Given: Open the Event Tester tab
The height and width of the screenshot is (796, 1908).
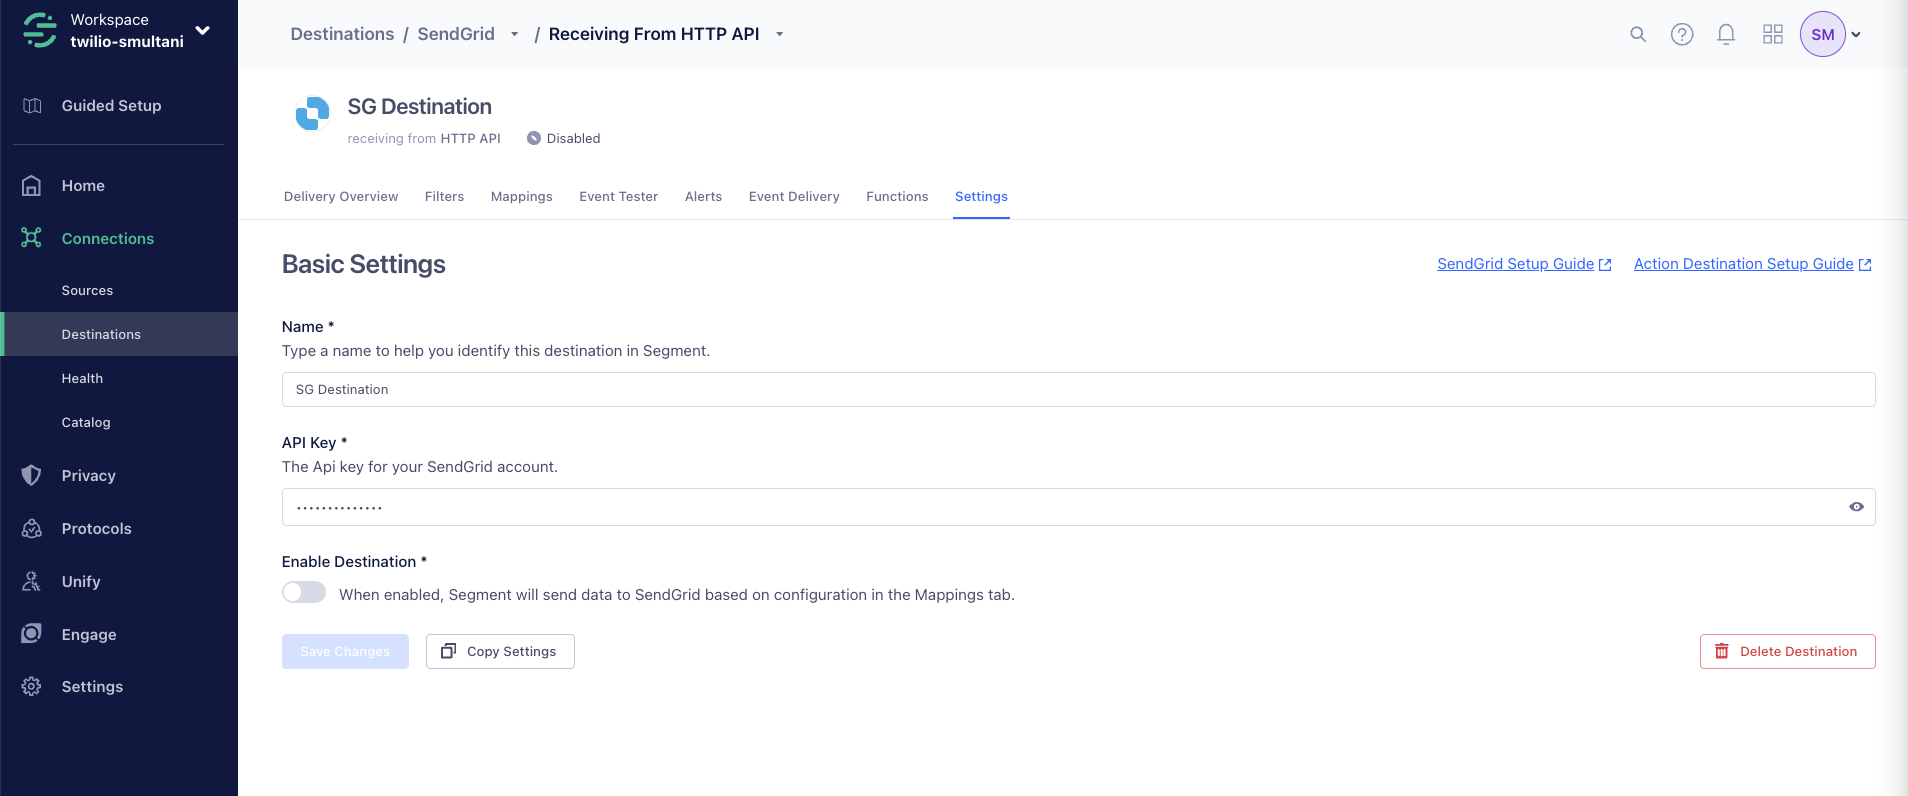Looking at the screenshot, I should (x=619, y=197).
